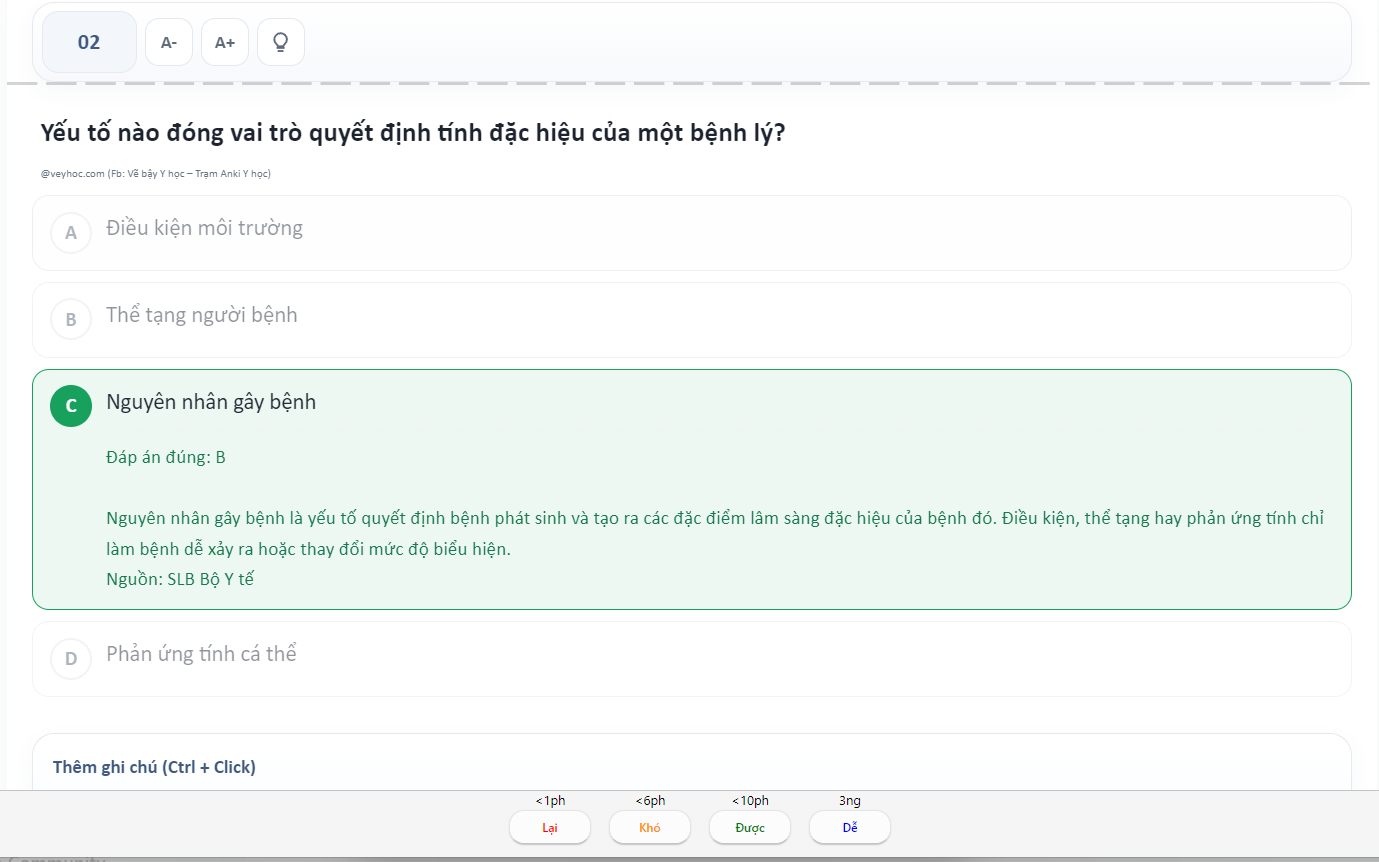
Task: Increase font size with A+ button
Action: tap(225, 42)
